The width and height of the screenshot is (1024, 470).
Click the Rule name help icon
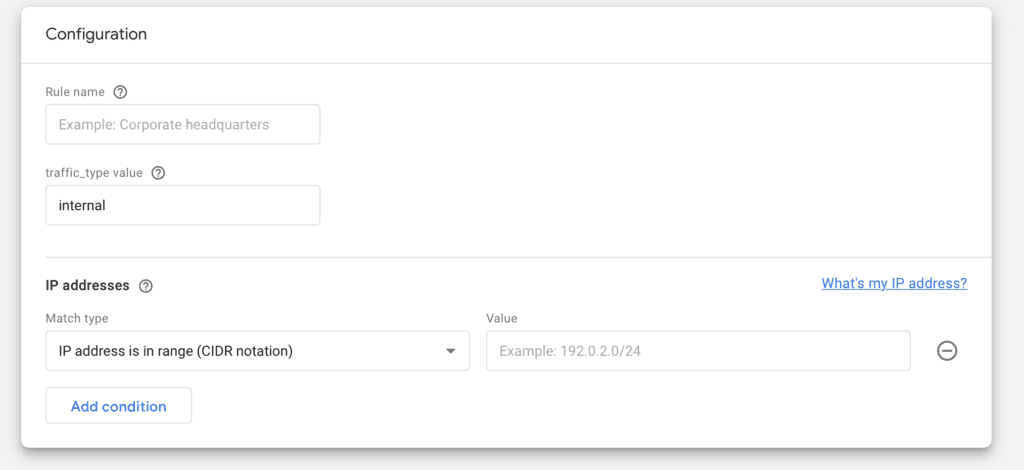(120, 92)
